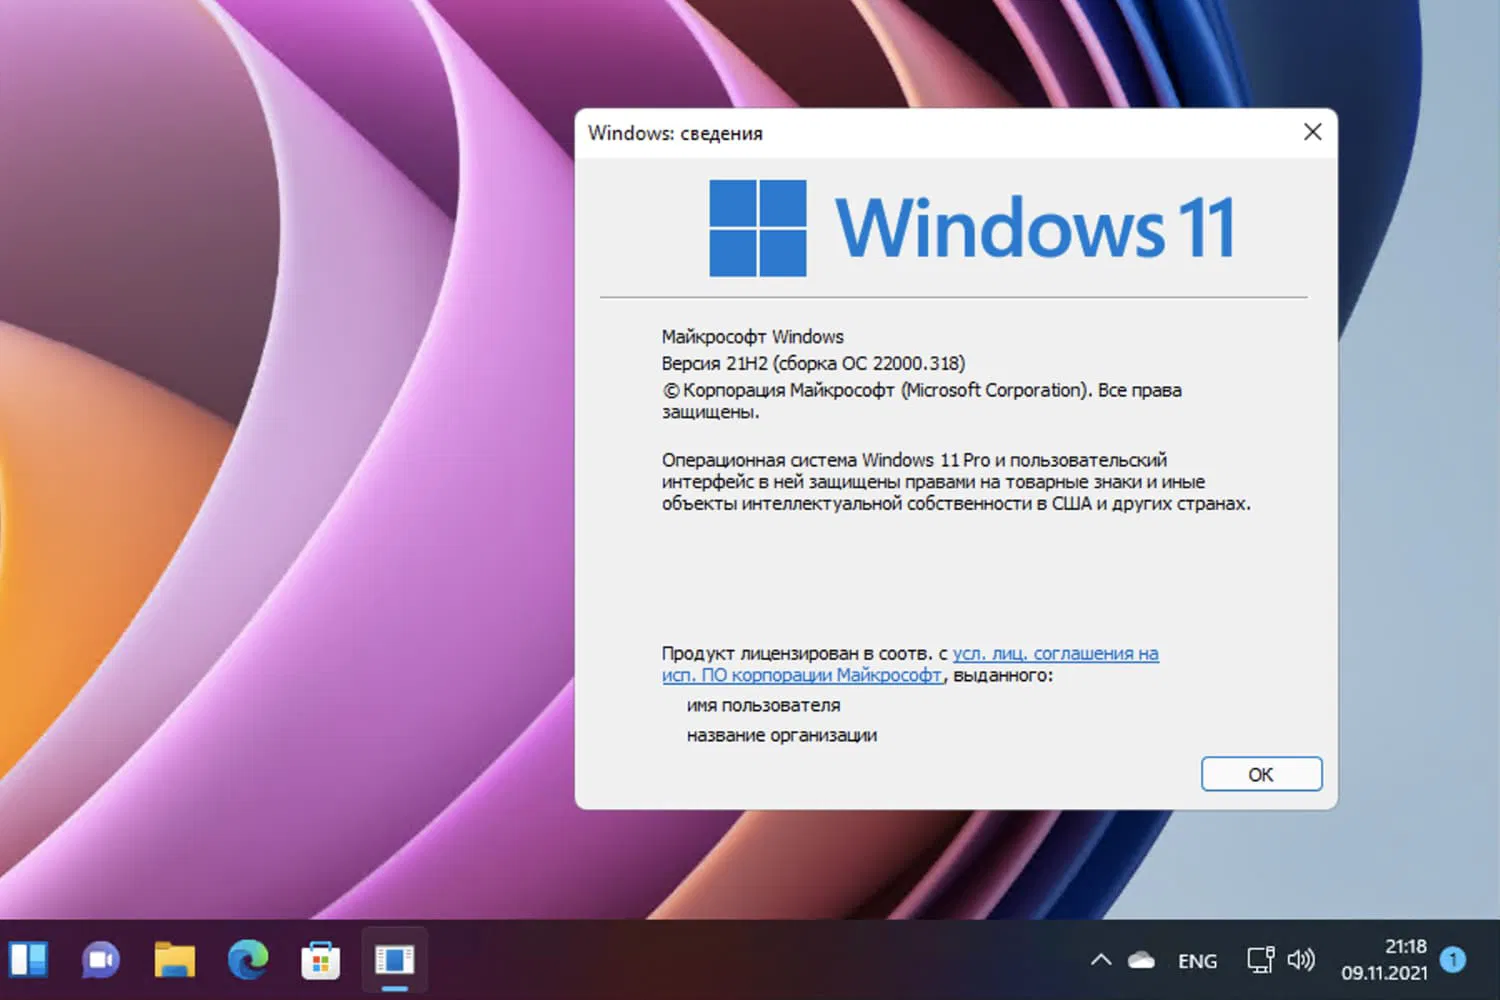Click the OneDrive cloud icon in system tray
The image size is (1500, 1000).
1141,959
